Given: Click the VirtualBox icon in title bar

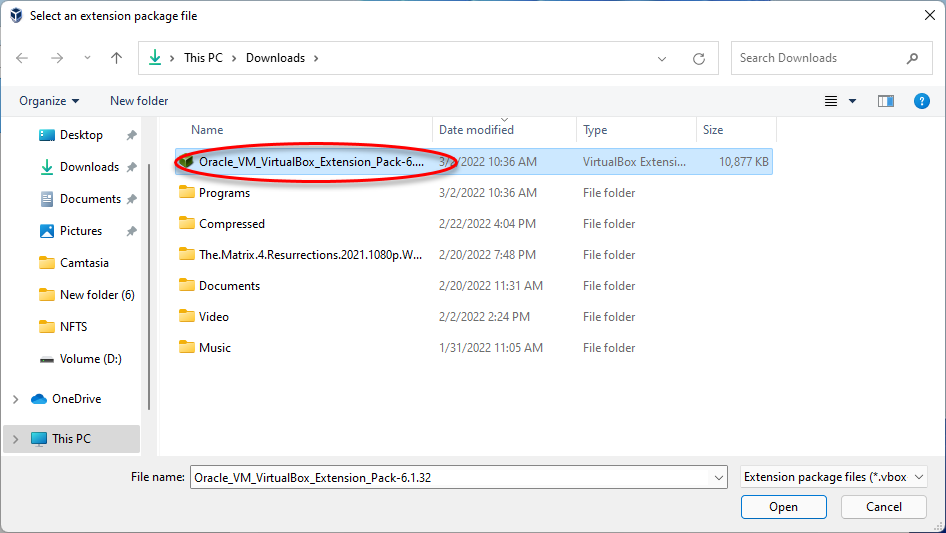Looking at the screenshot, I should [x=16, y=16].
